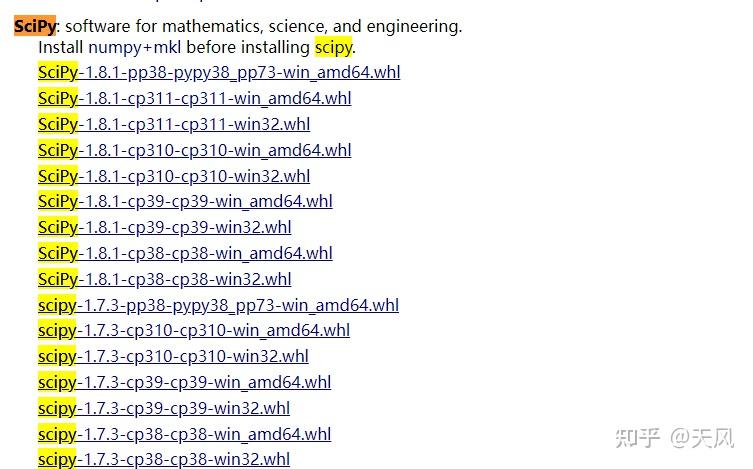Open SciPy-1.8.1-cp39-cp39-win32.whl link
Image resolution: width=753 pixels, height=469 pixels.
coord(165,228)
